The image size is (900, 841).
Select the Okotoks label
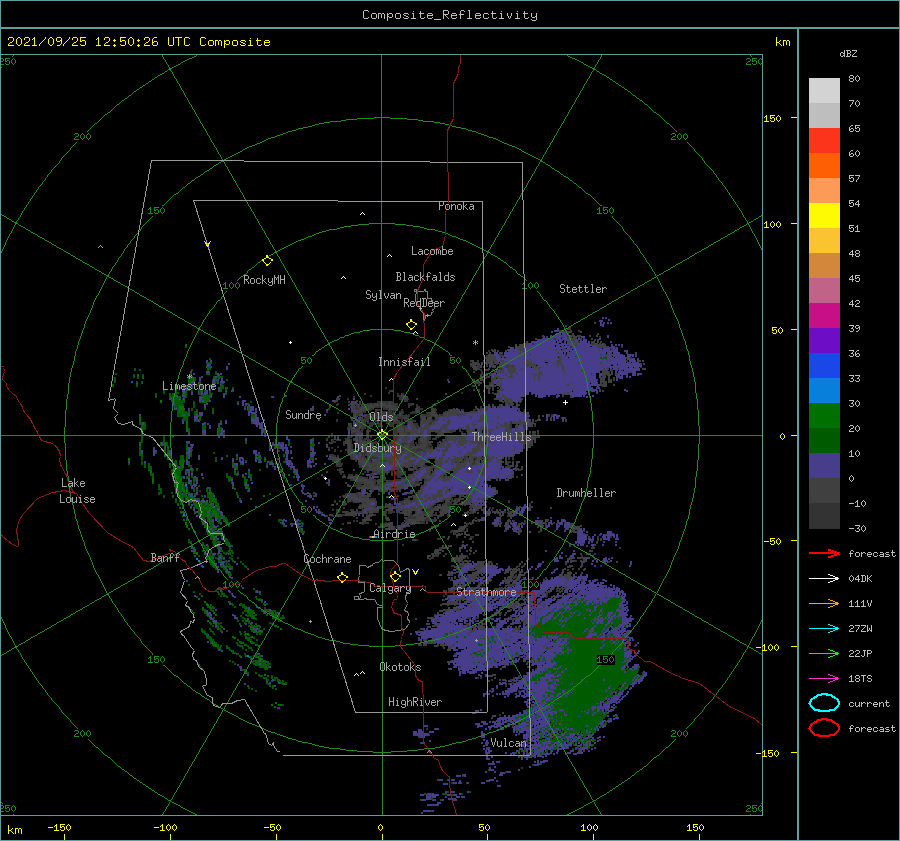coord(400,667)
